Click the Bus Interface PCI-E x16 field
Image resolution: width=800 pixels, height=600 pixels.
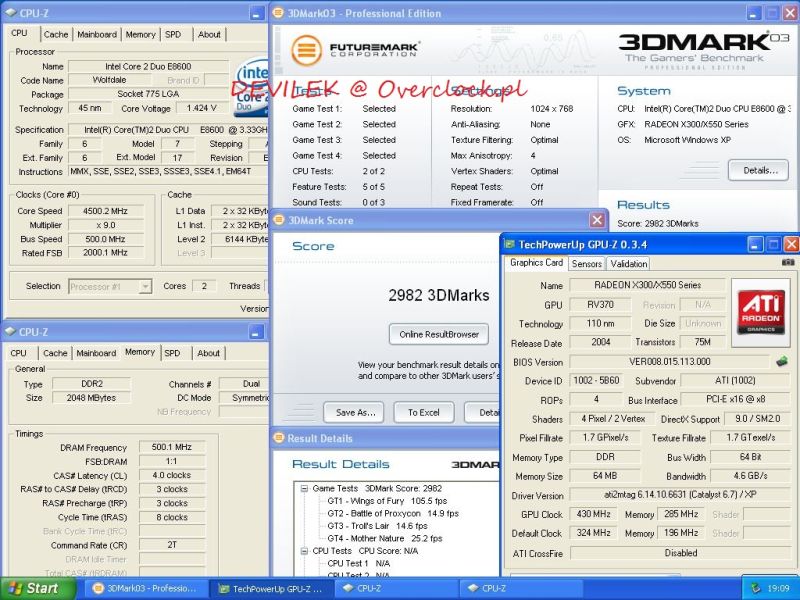tap(736, 399)
